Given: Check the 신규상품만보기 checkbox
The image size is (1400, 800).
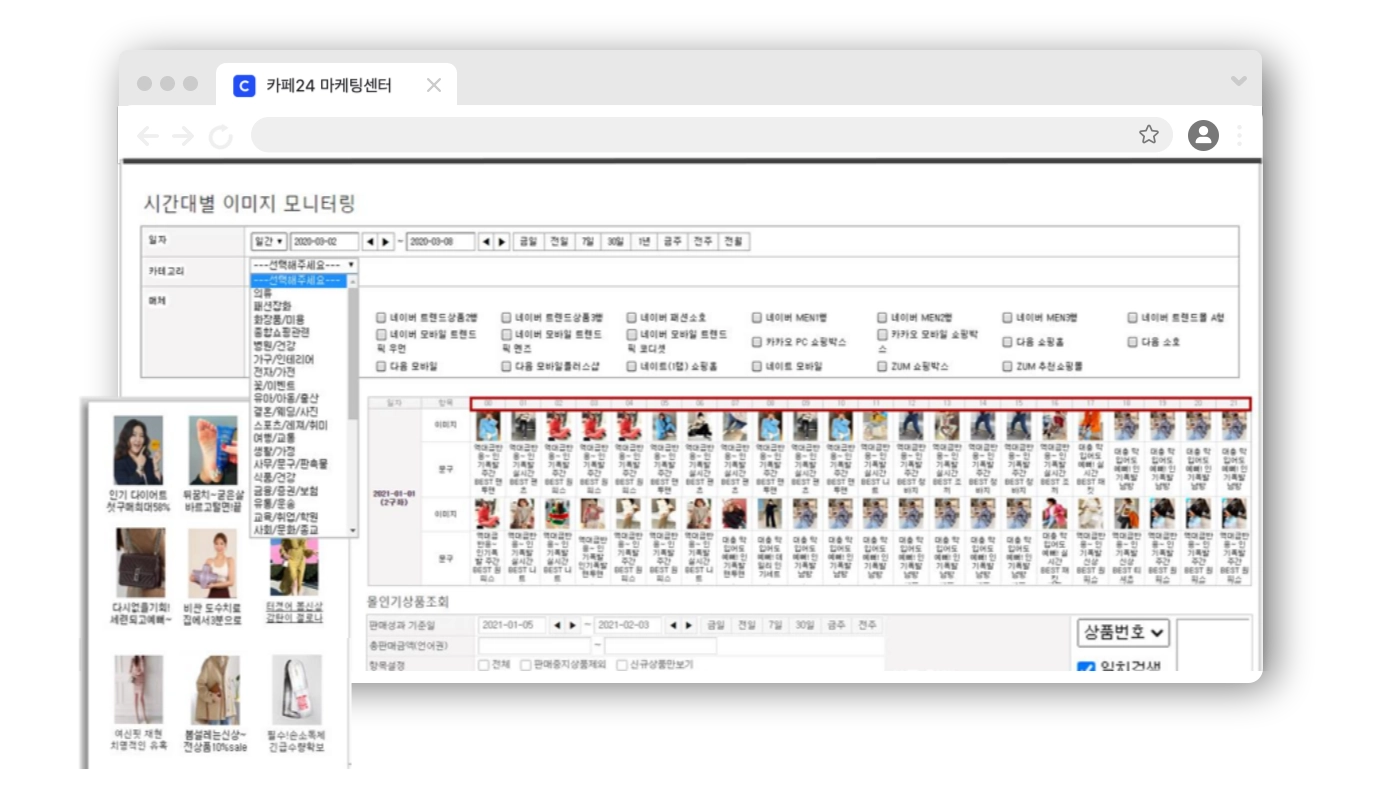Looking at the screenshot, I should (622, 665).
